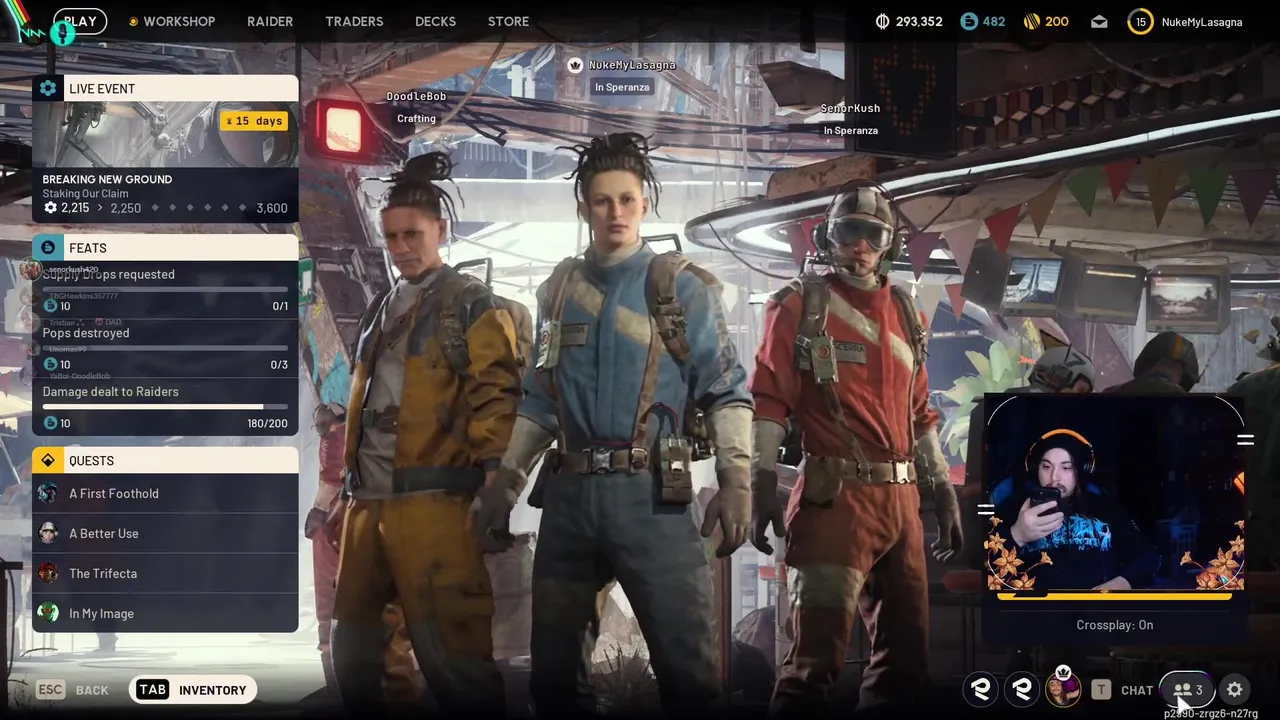
Task: Click the second party member logo icon
Action: (x=1022, y=689)
